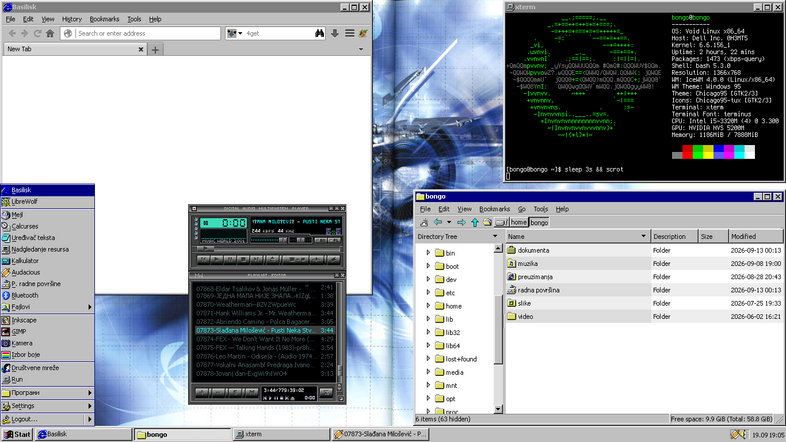Click the playlist list options button at bottom right
The width and height of the screenshot is (786, 442).
(x=326, y=392)
